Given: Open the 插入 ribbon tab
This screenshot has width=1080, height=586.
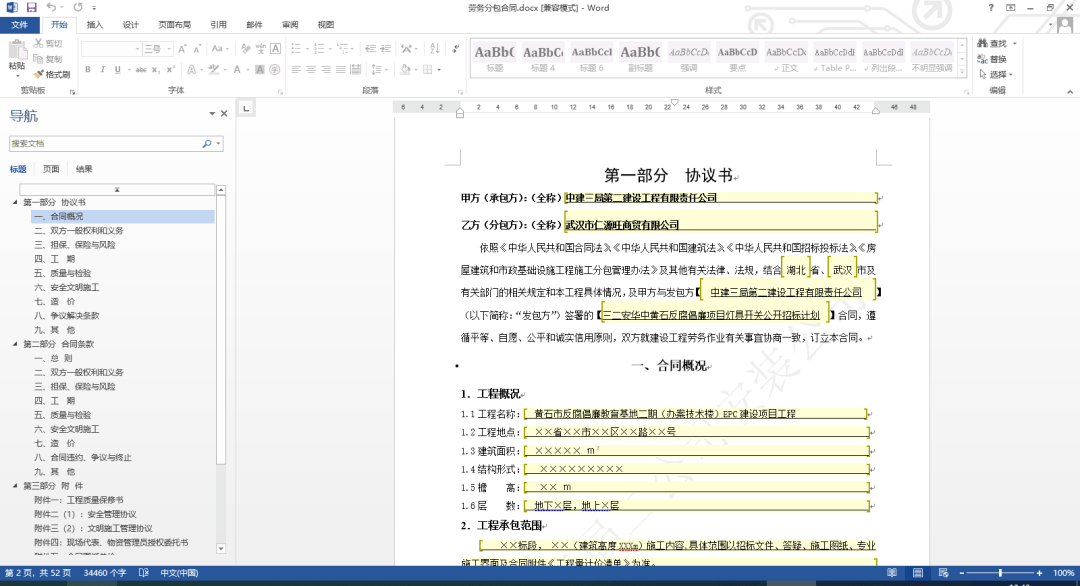Looking at the screenshot, I should pyautogui.click(x=95, y=24).
